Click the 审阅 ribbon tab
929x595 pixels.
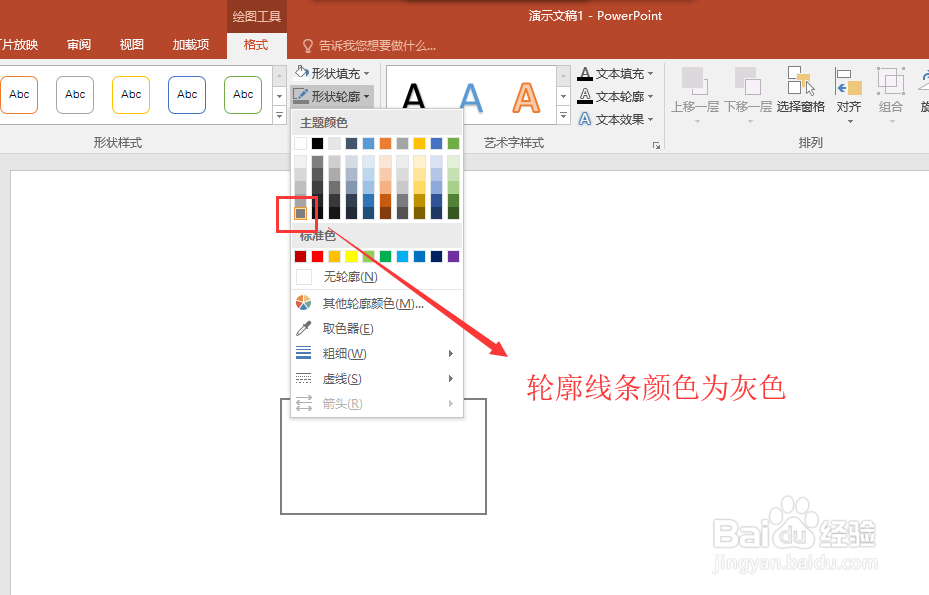(78, 44)
